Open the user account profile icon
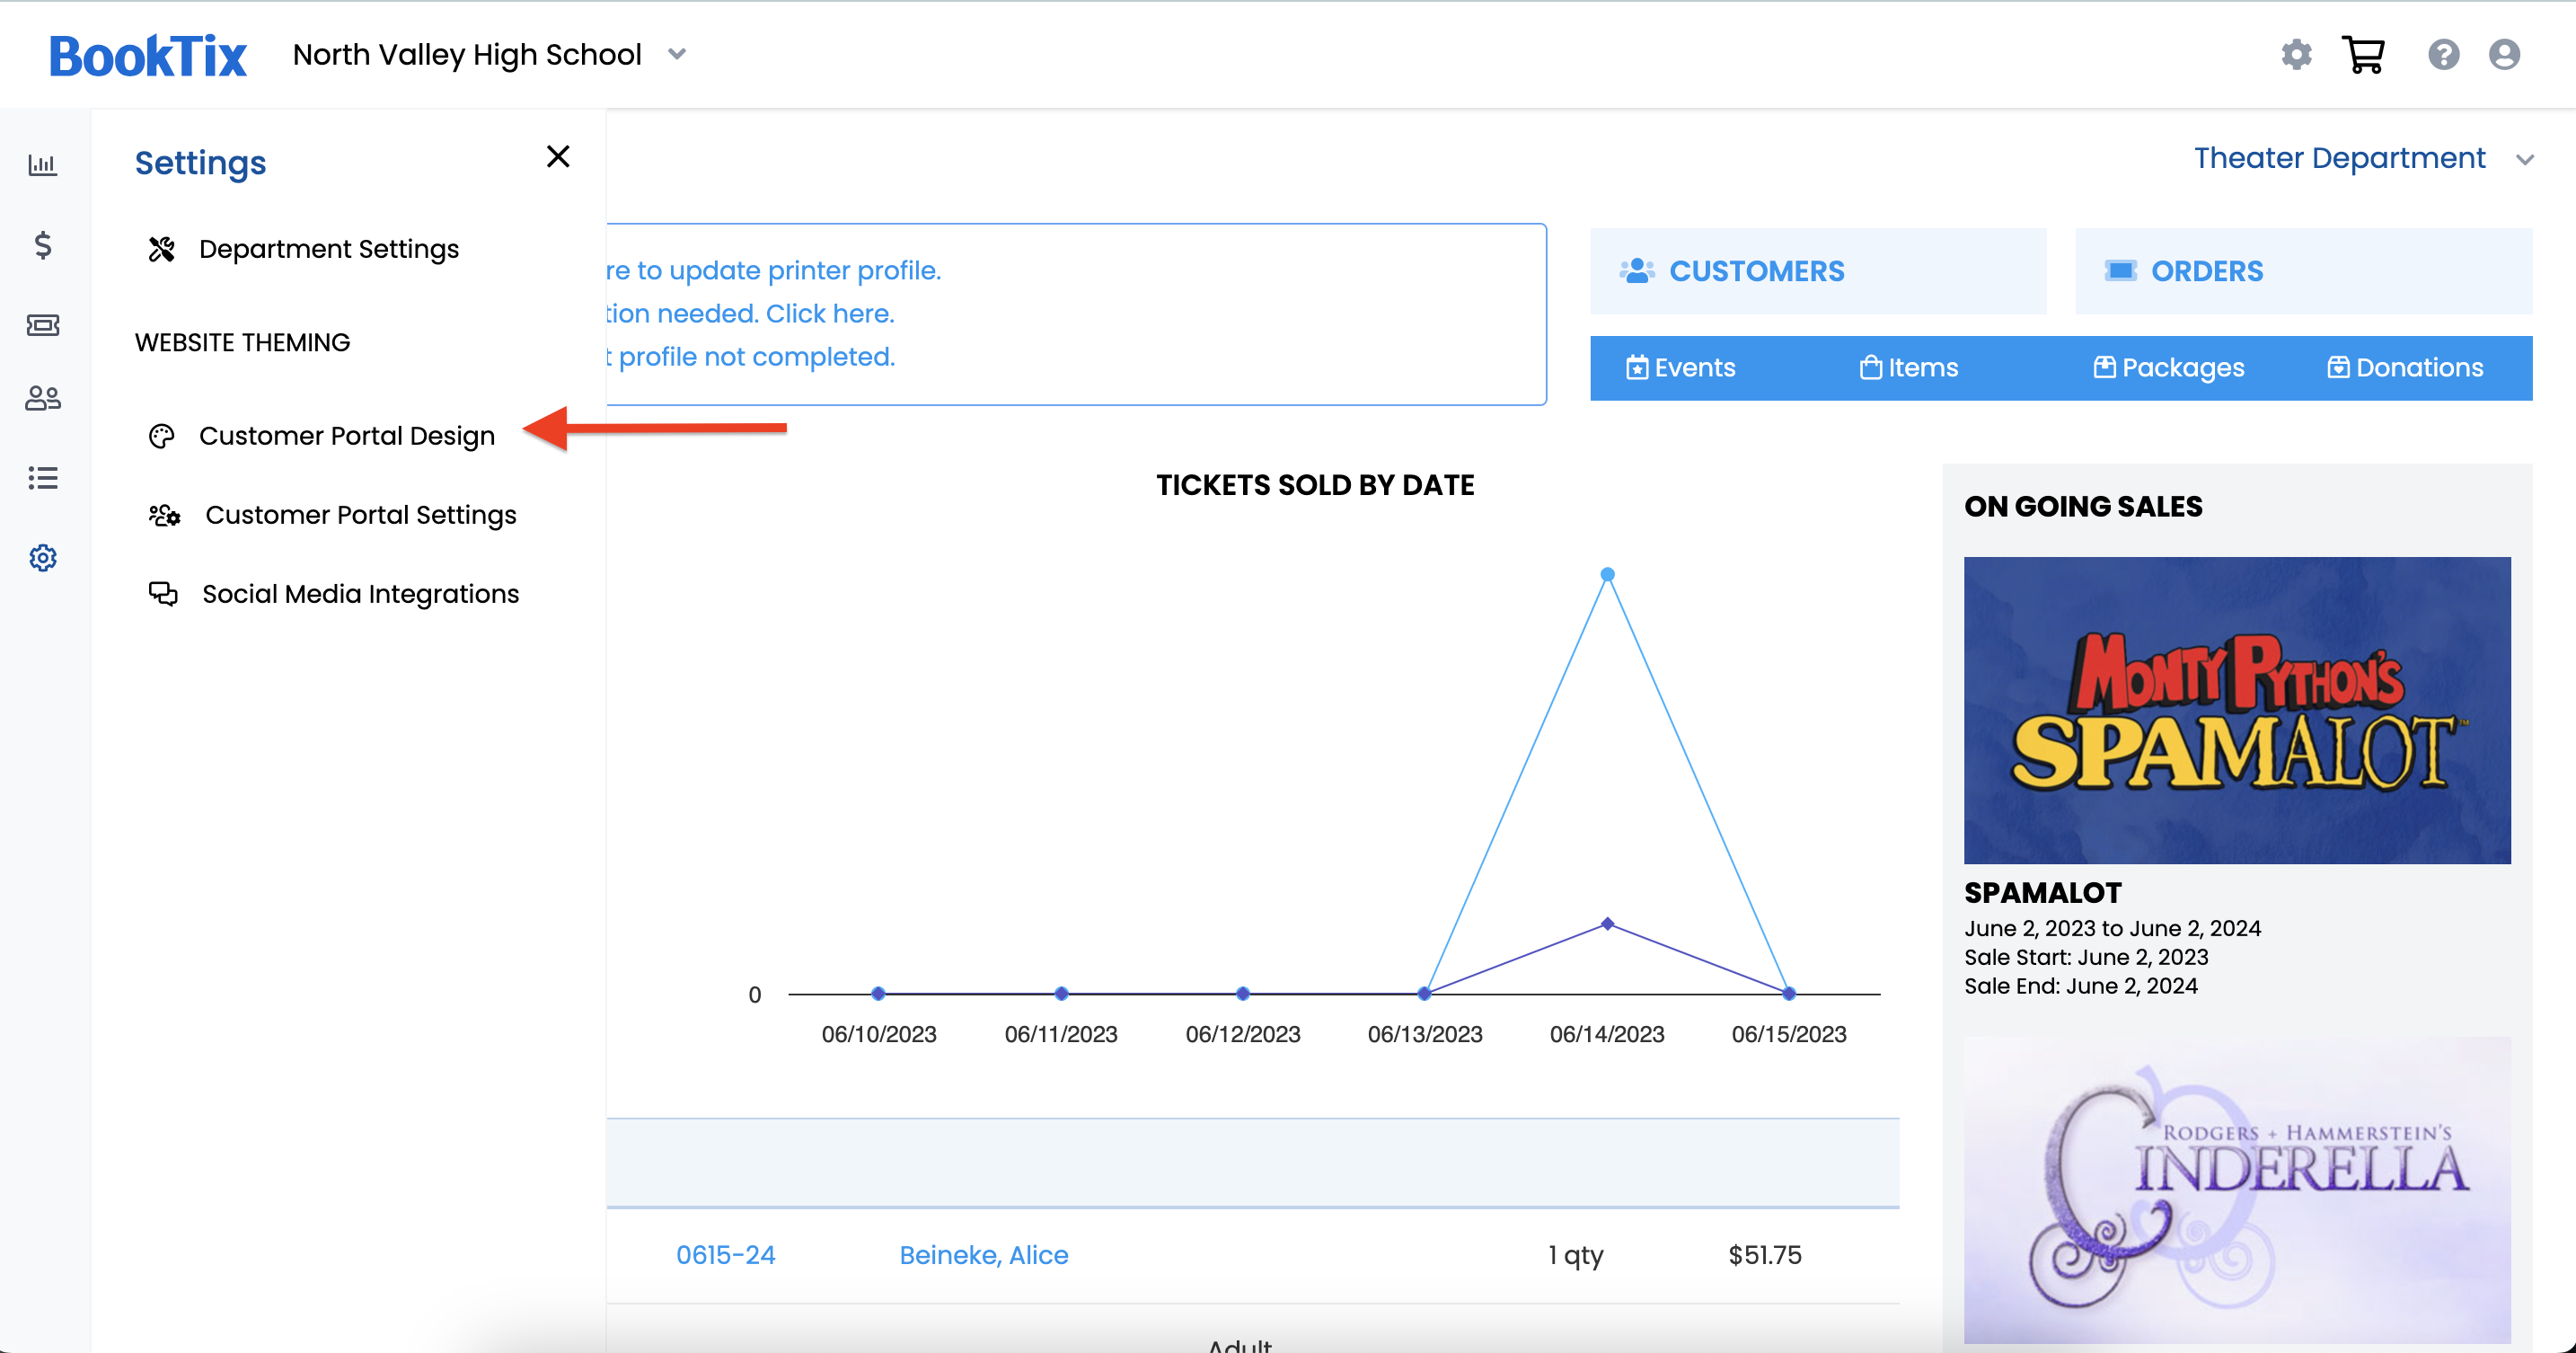Screen dimensions: 2576x1353 pos(2504,54)
